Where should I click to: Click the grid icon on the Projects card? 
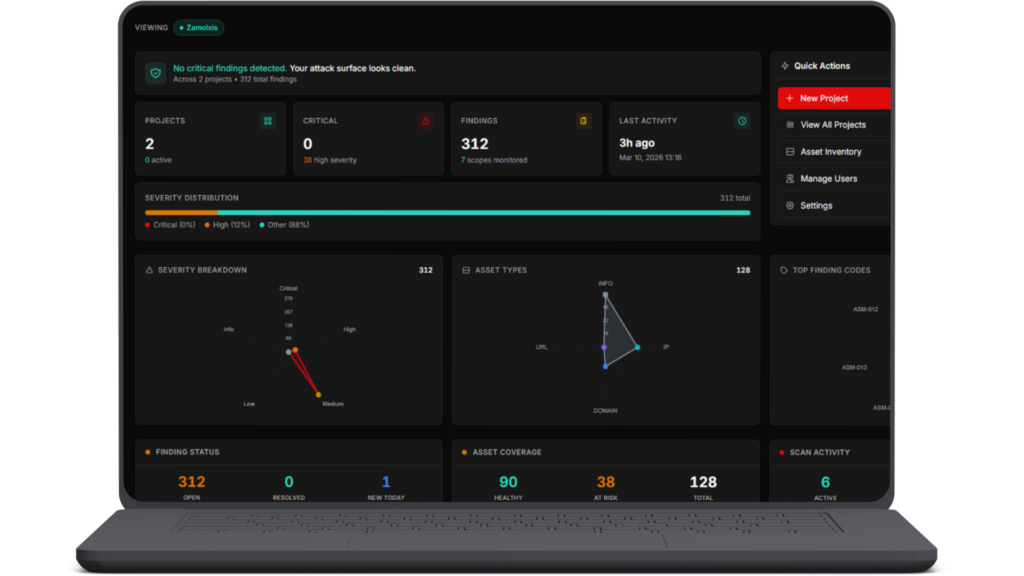coord(268,121)
